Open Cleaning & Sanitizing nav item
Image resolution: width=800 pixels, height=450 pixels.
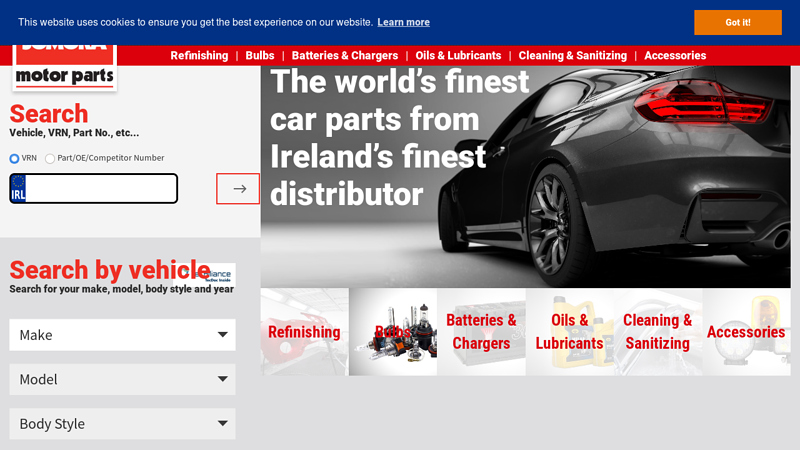[572, 56]
